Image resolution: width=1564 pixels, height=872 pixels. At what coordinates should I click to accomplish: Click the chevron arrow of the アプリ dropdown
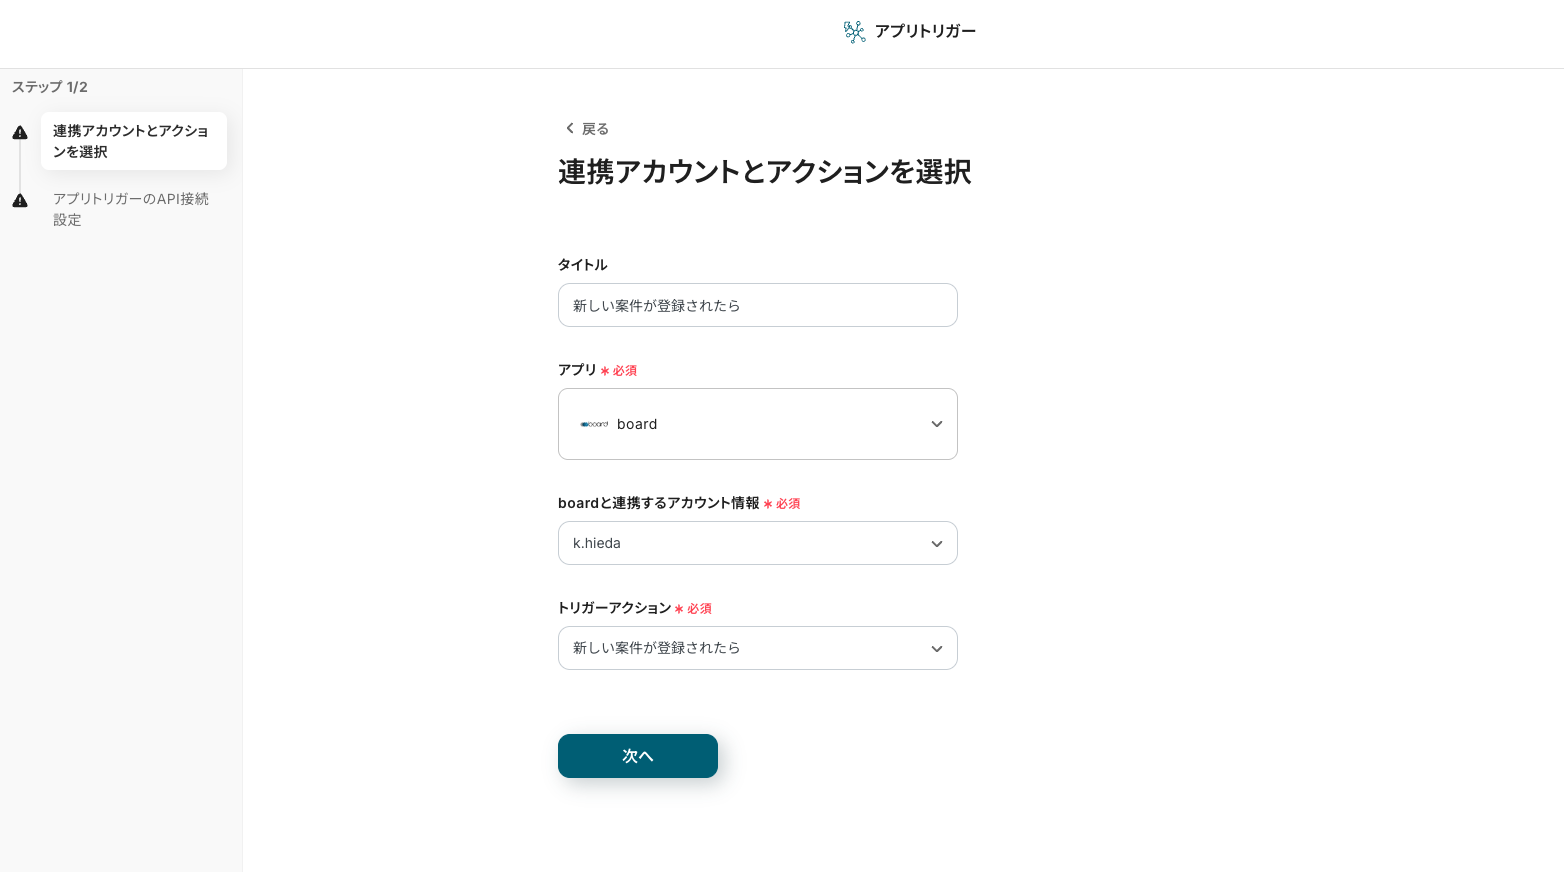click(937, 424)
